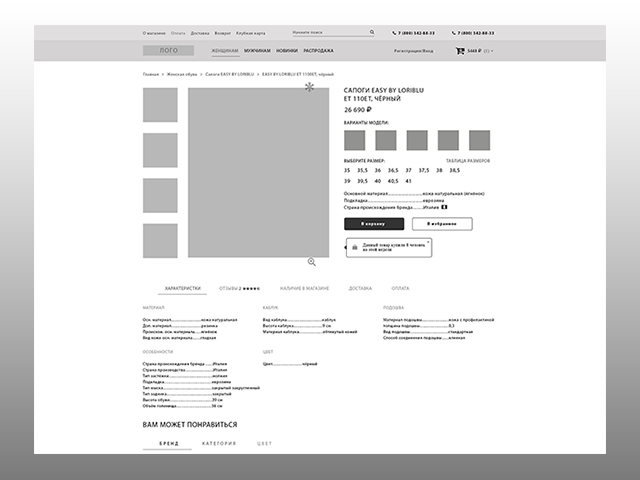Image resolution: width=640 pixels, height=480 pixels.
Task: Click Регистрация/Вход link
Action: [413, 51]
